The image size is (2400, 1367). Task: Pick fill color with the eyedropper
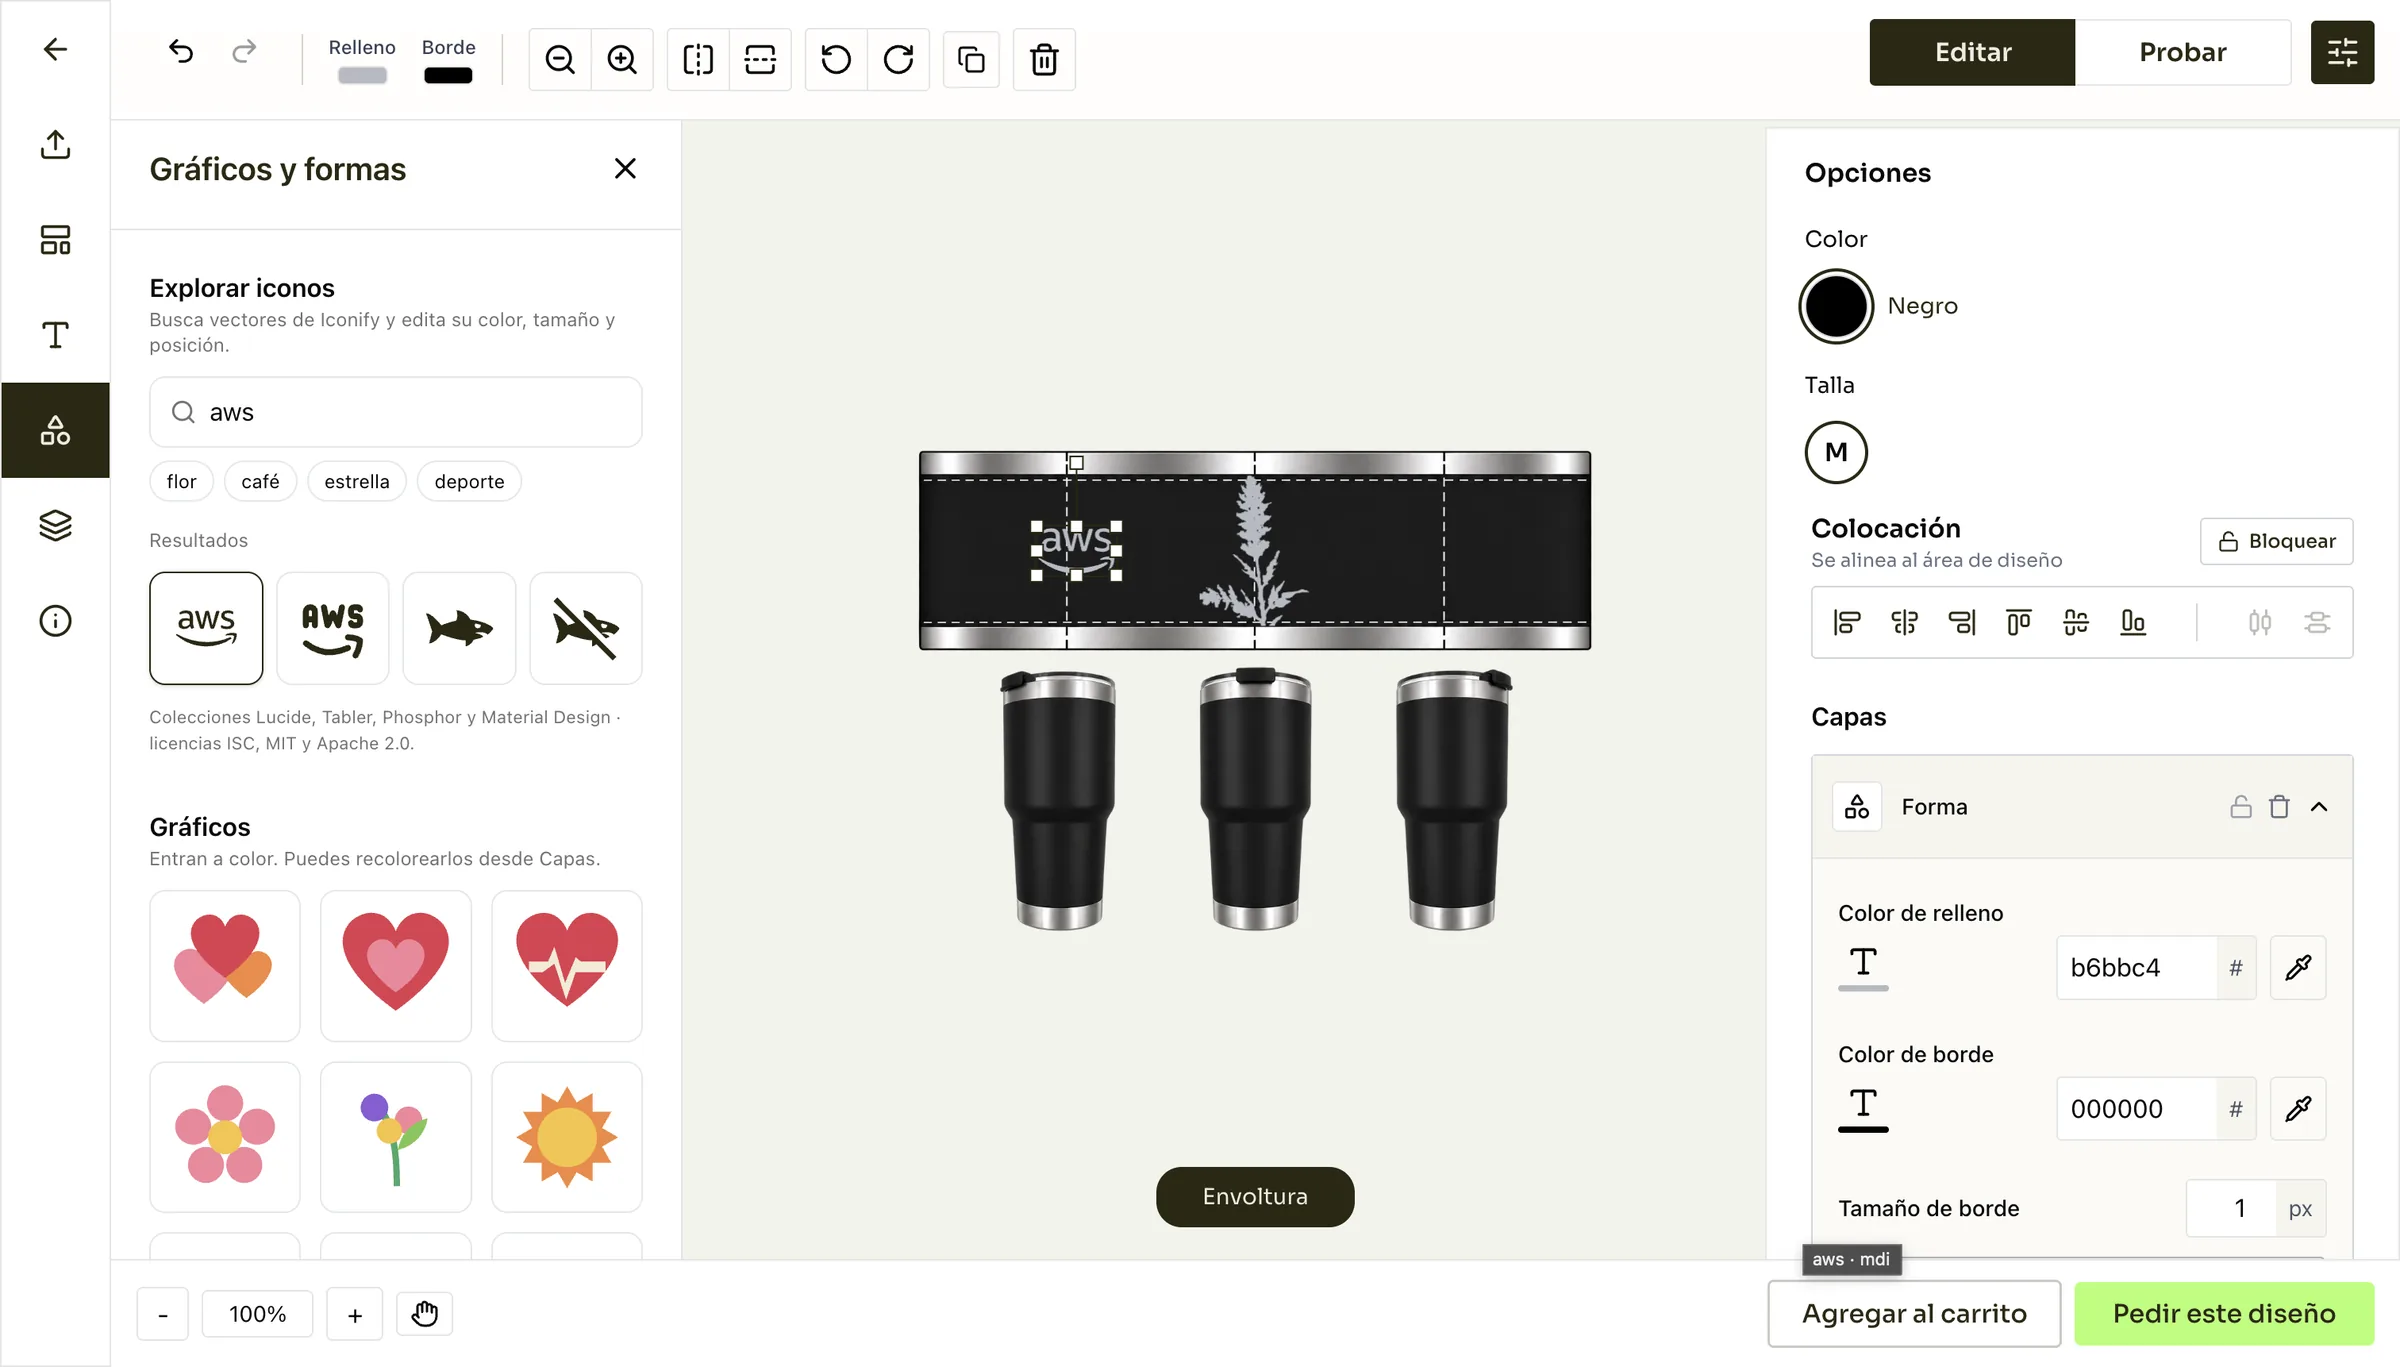(2298, 967)
